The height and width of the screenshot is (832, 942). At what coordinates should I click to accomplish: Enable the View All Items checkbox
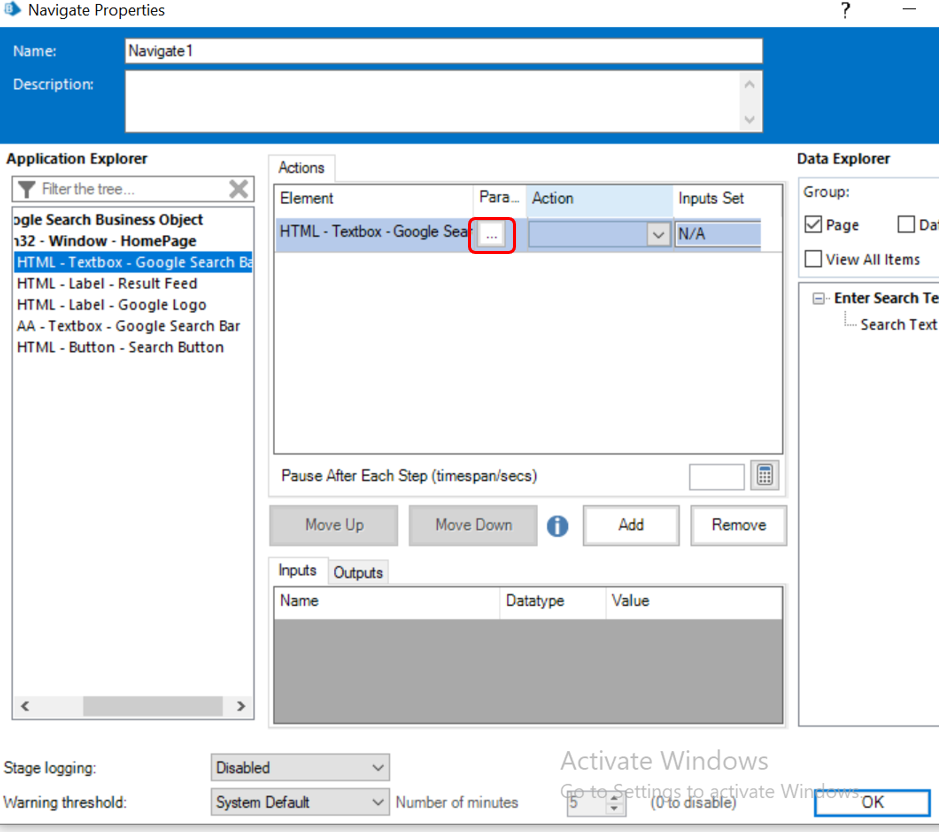[x=813, y=259]
